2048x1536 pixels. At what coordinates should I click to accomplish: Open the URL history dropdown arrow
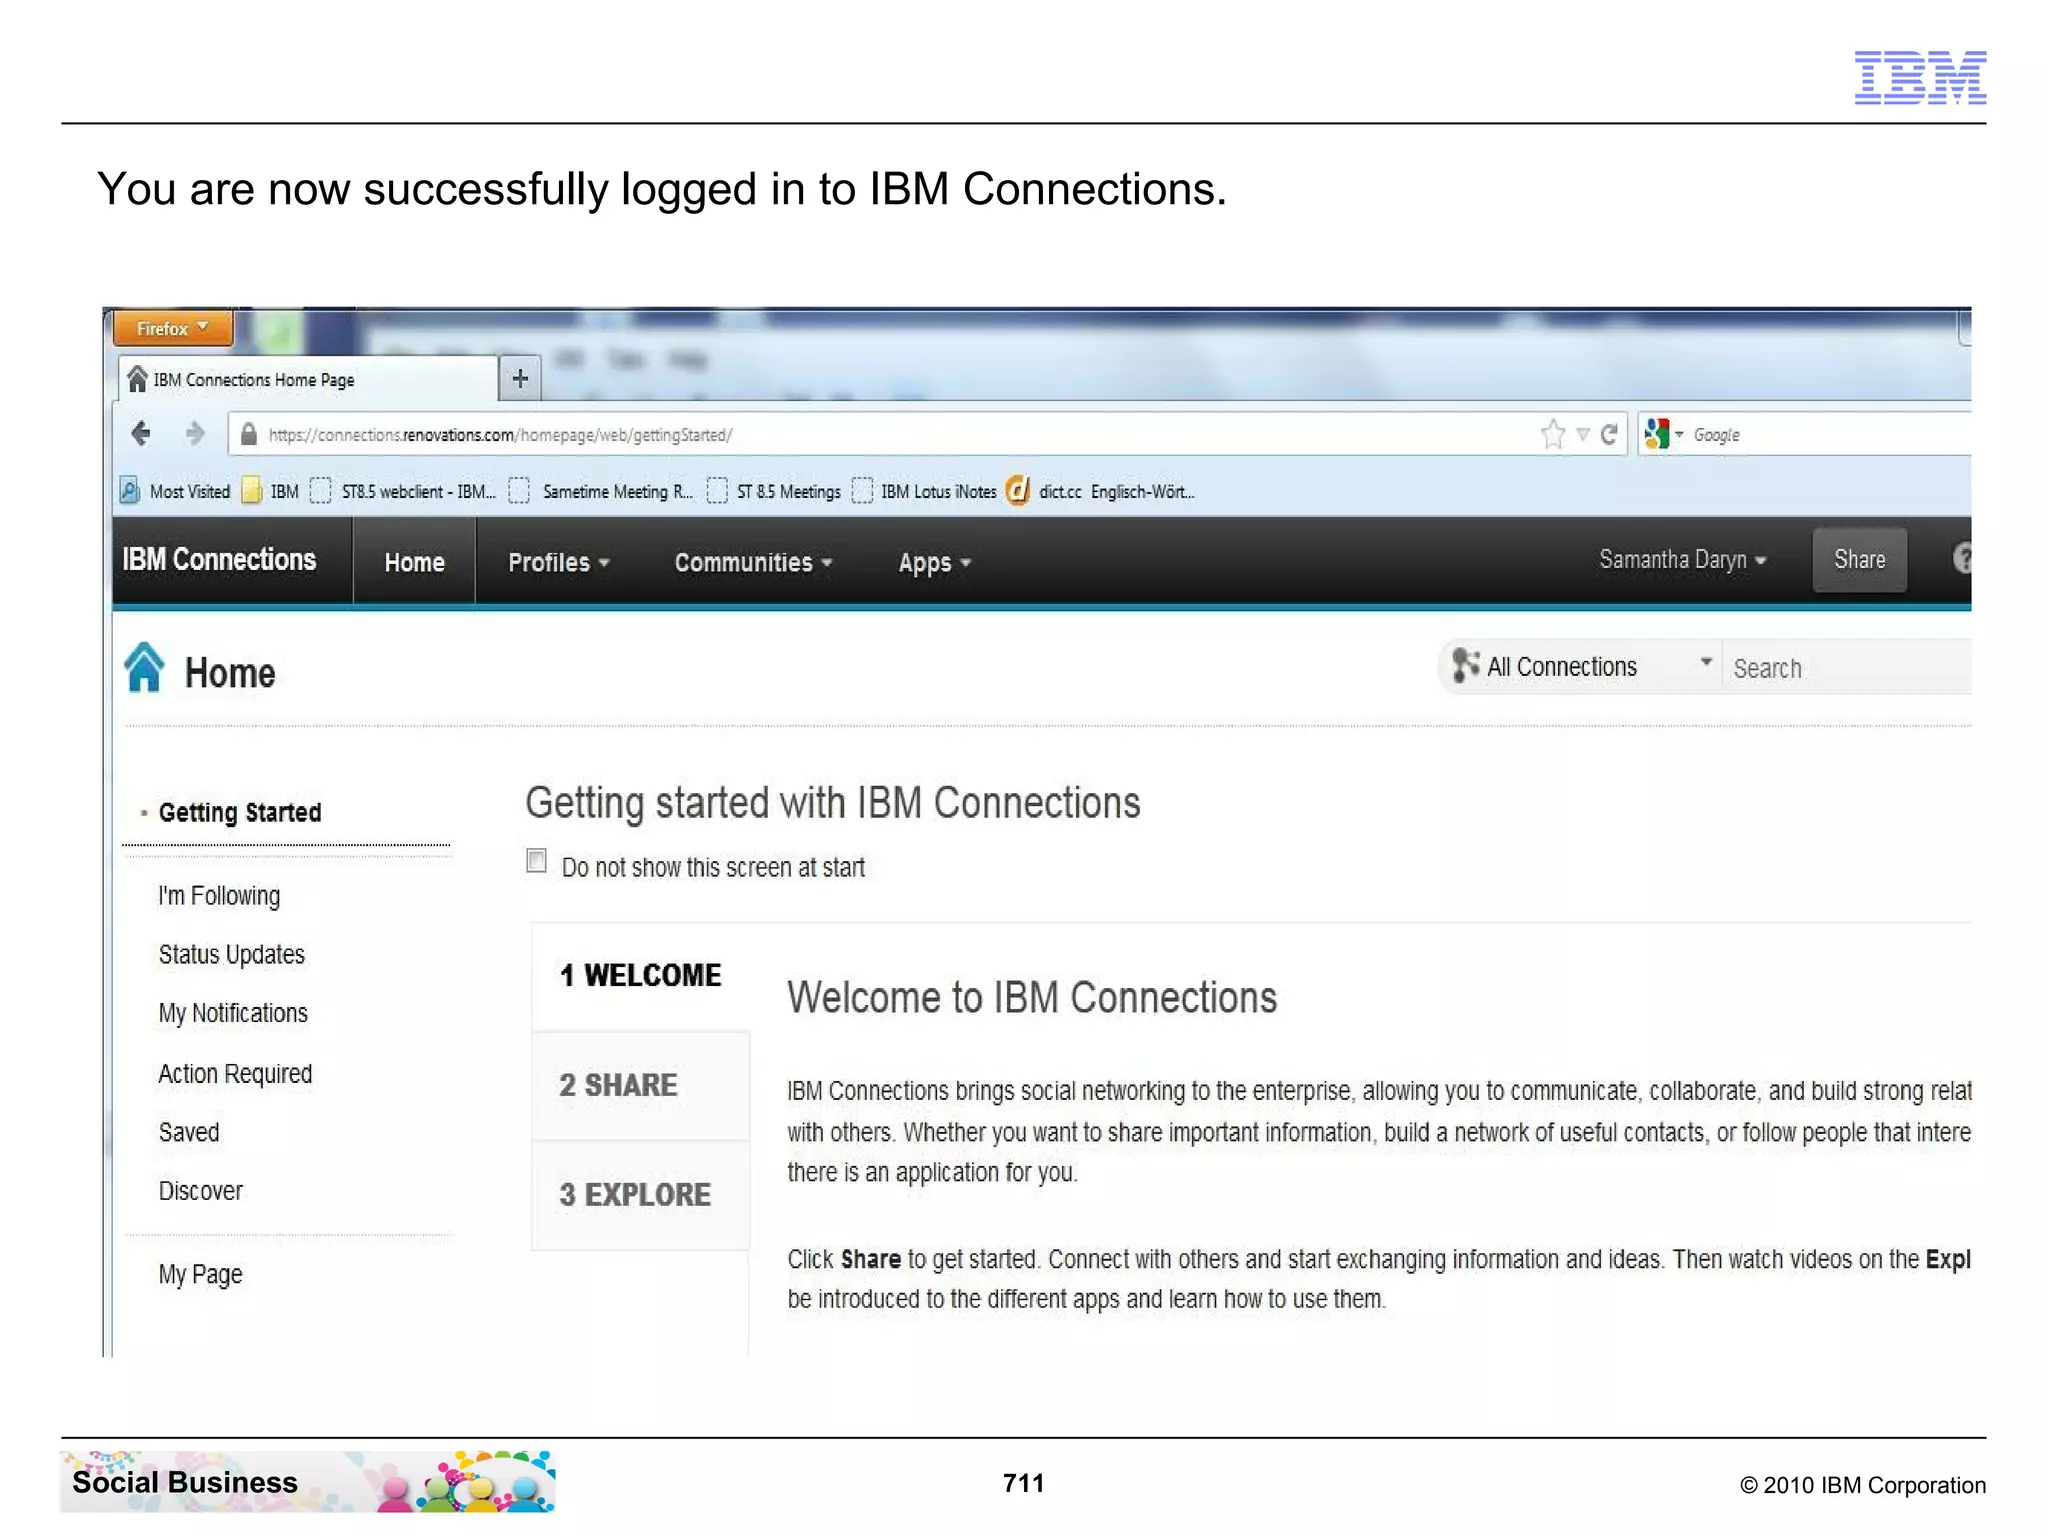point(1582,434)
